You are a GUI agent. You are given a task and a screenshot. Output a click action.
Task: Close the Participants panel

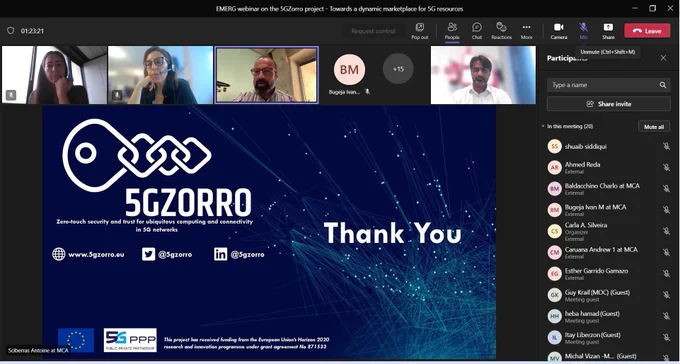point(663,58)
